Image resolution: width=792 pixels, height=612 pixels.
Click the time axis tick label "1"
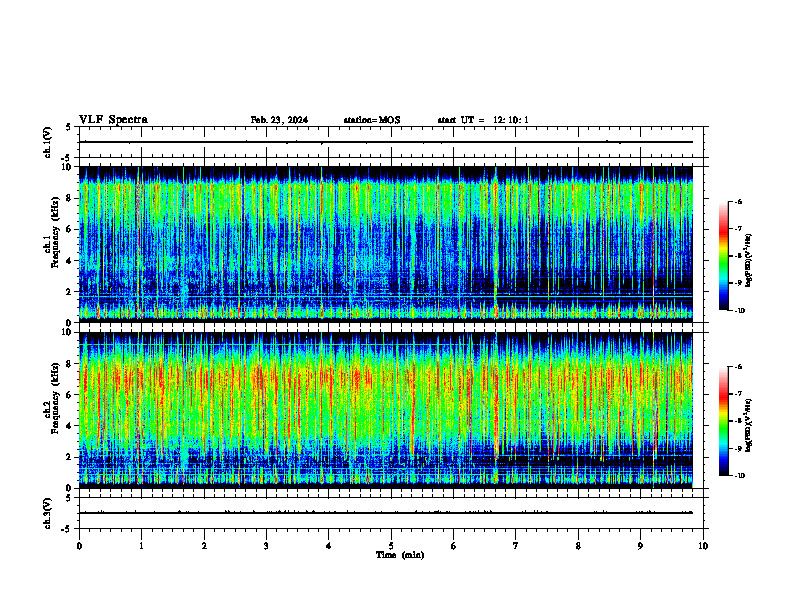[x=141, y=546]
